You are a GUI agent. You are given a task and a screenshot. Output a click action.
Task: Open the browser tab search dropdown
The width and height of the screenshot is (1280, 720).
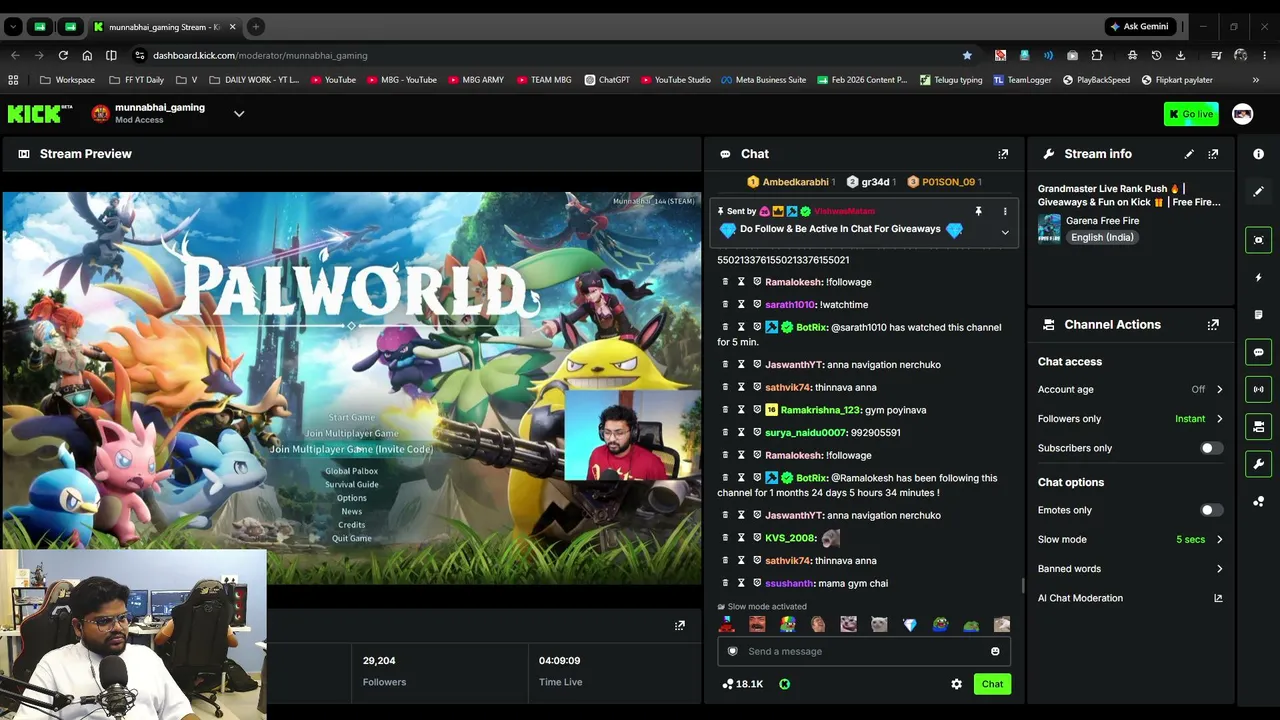13,27
